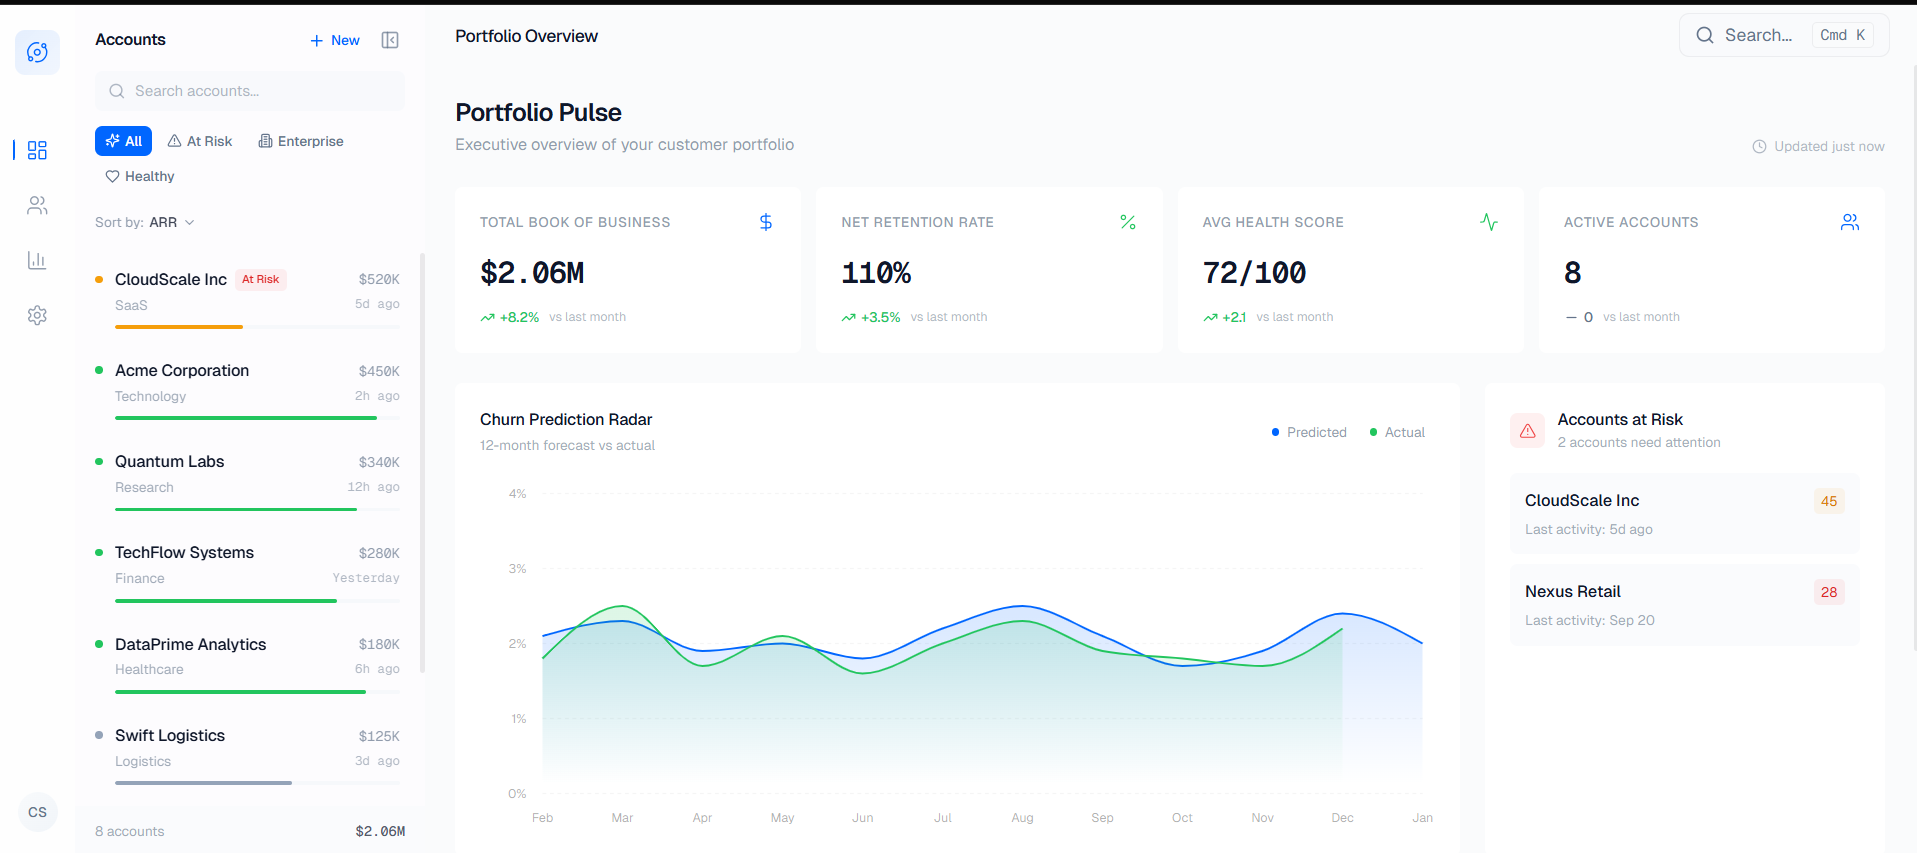Click the CS user avatar

[x=38, y=812]
